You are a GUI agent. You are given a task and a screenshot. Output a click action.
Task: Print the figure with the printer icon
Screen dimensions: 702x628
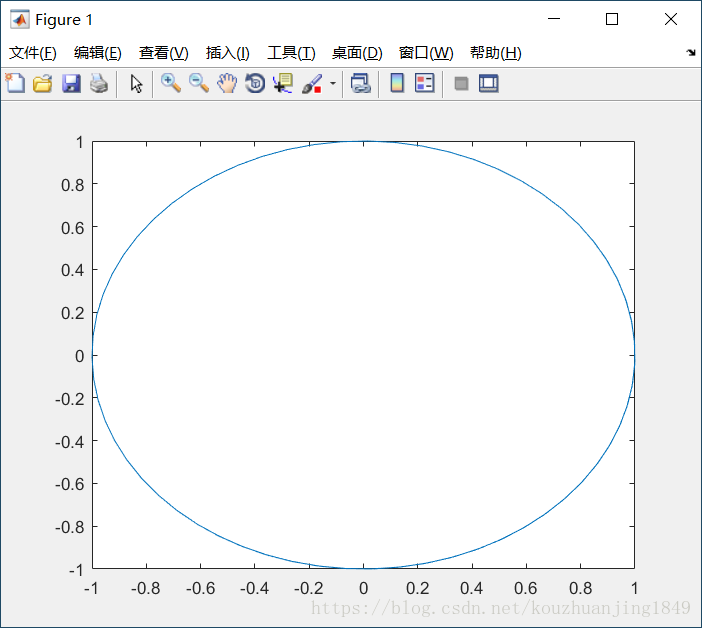pos(99,83)
